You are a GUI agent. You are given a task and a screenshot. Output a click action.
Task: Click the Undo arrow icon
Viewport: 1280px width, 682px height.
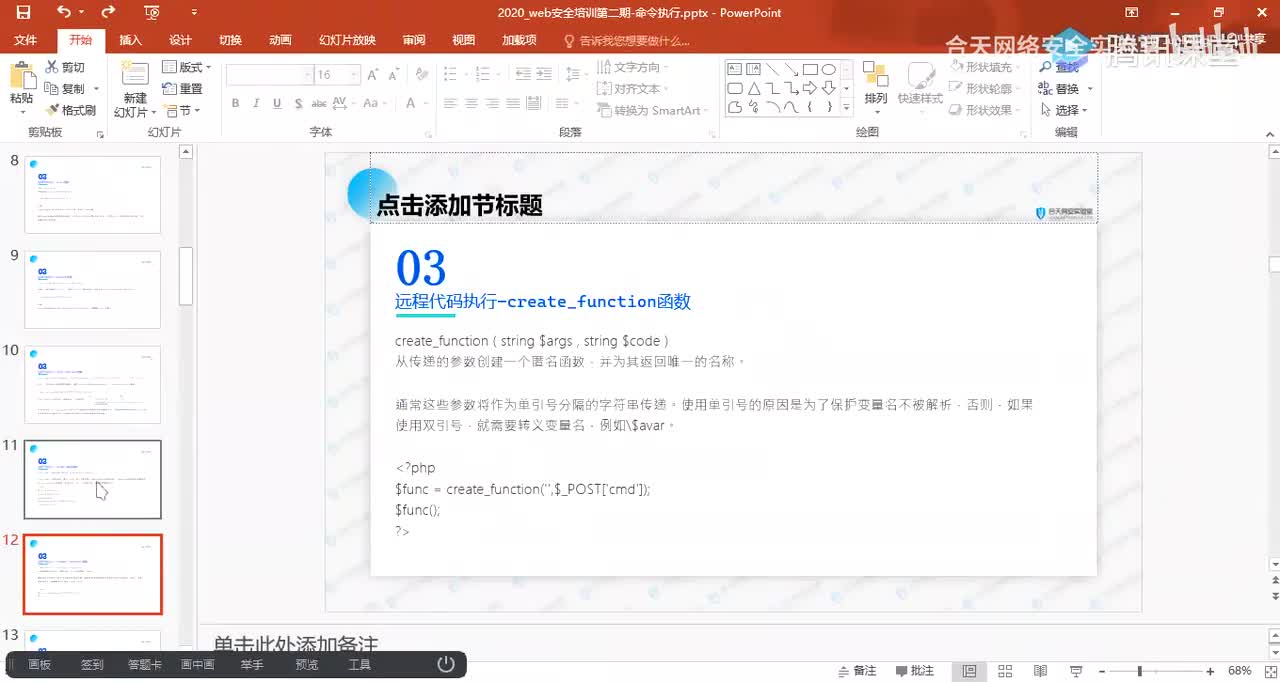point(64,13)
